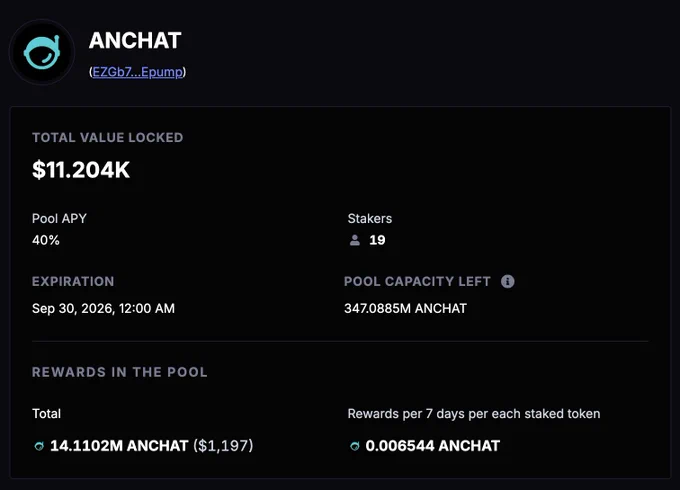Click the stakers count 19
Image resolution: width=680 pixels, height=490 pixels.
click(x=377, y=240)
